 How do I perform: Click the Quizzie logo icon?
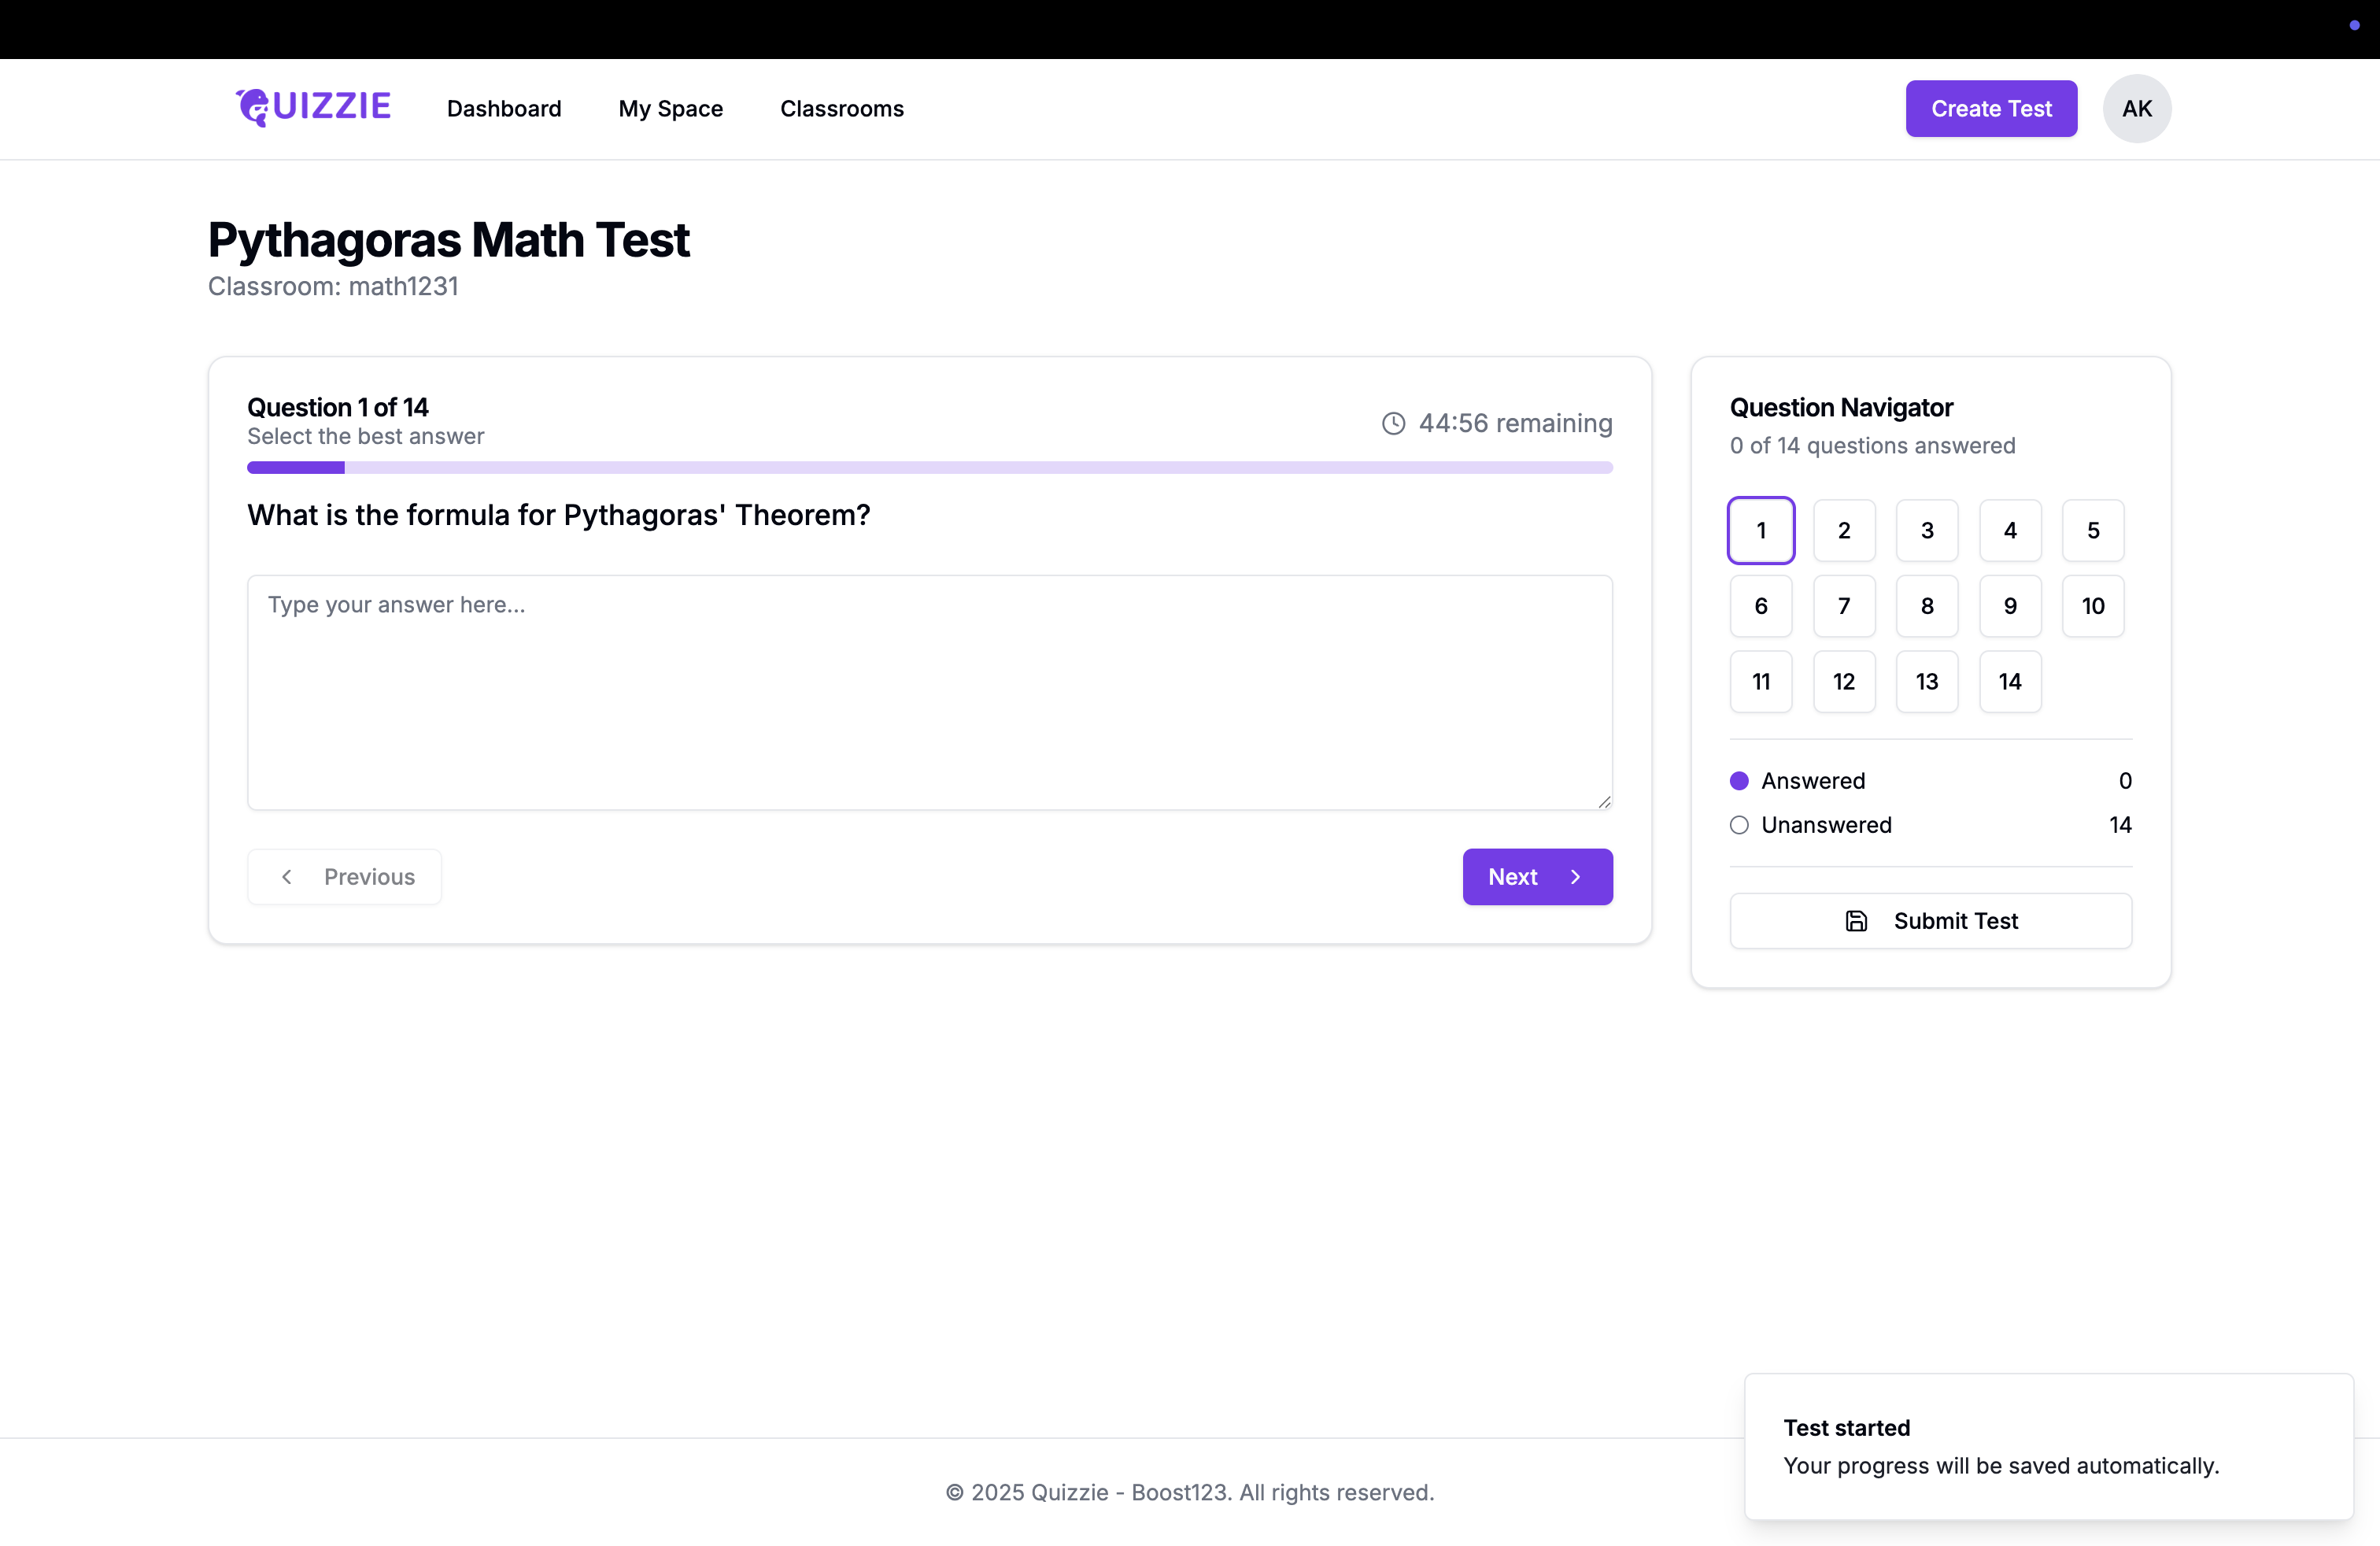click(253, 107)
